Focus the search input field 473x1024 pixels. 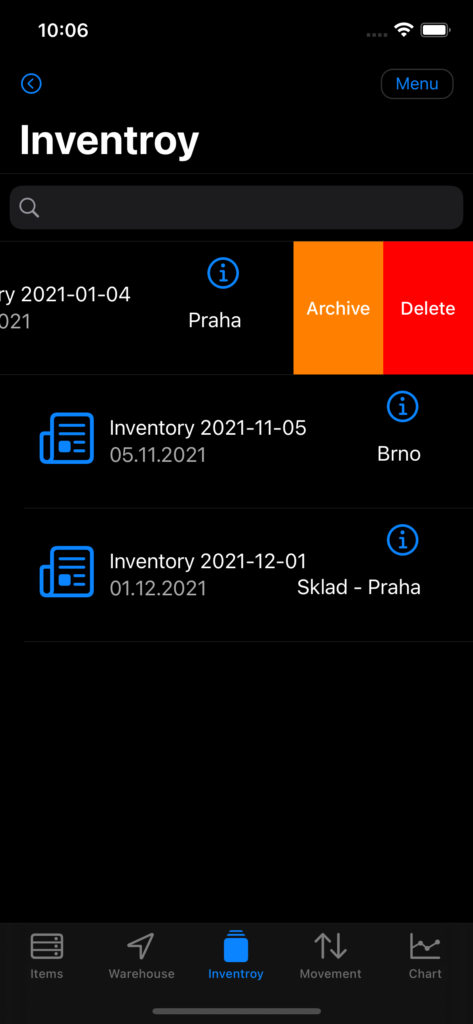pyautogui.click(x=236, y=208)
